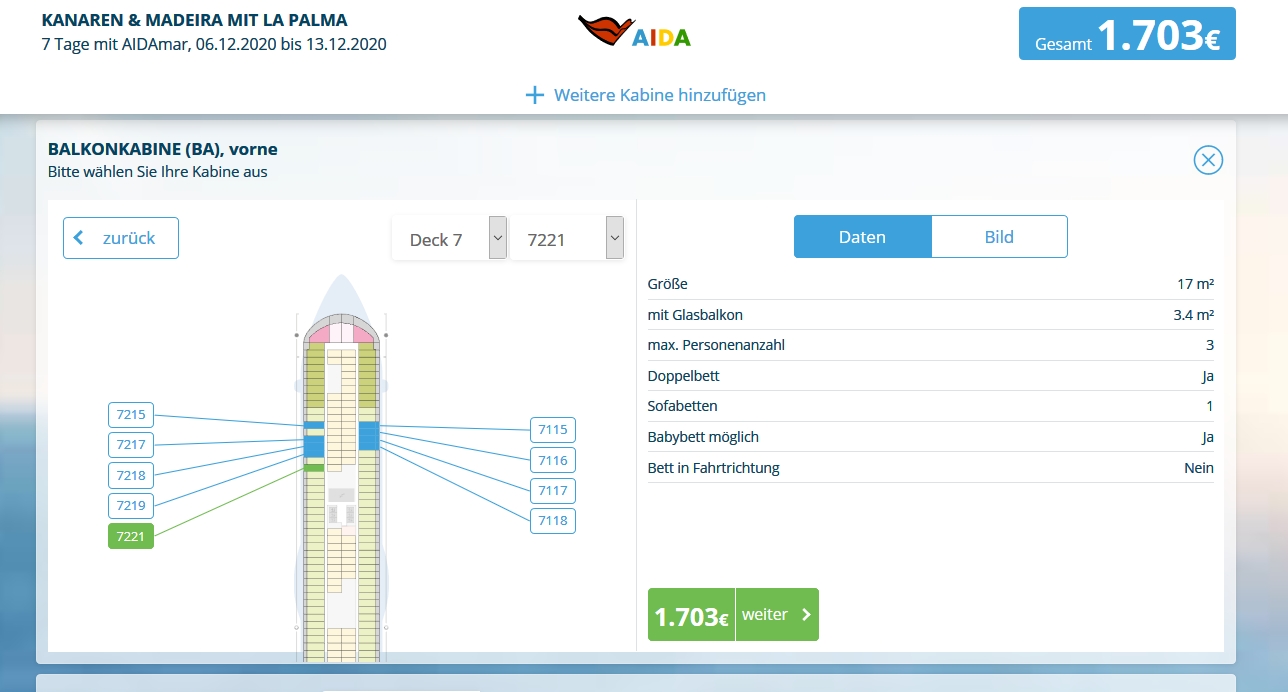Viewport: 1288px width, 692px height.
Task: Close the Balkonkabine selection panel
Action: pyautogui.click(x=1208, y=160)
